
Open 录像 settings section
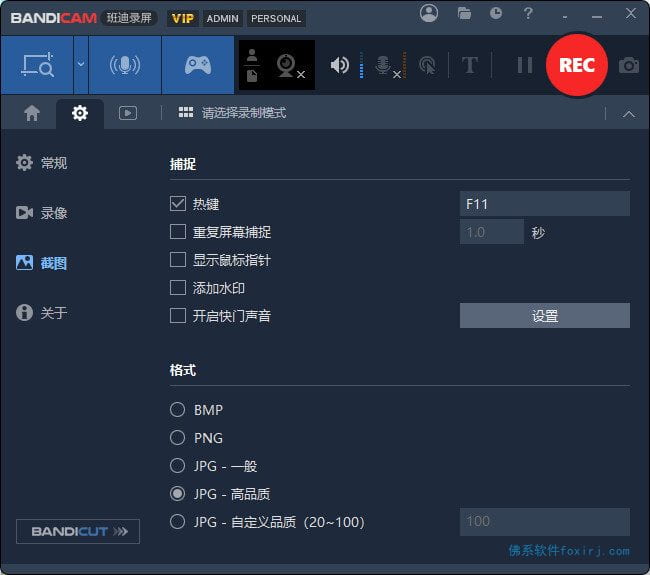pos(41,213)
